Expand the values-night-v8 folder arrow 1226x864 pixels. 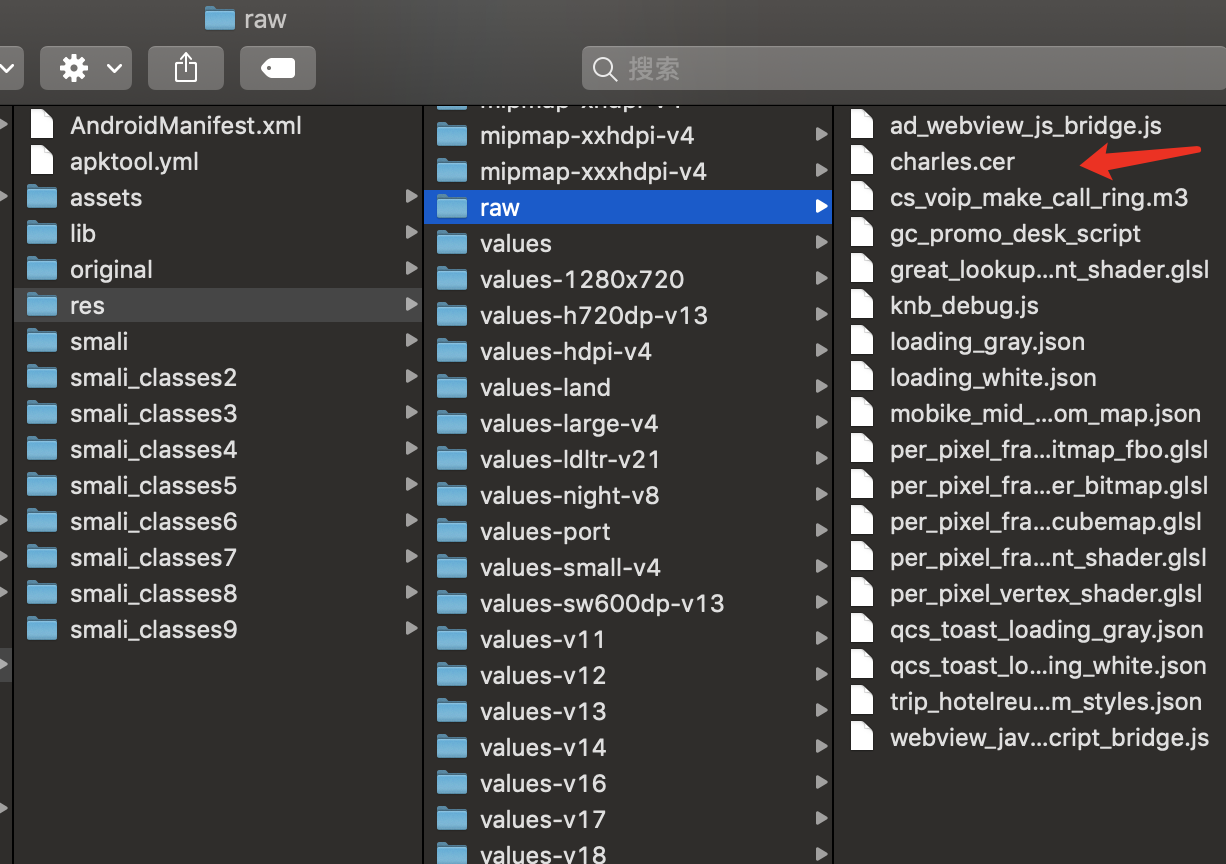821,495
